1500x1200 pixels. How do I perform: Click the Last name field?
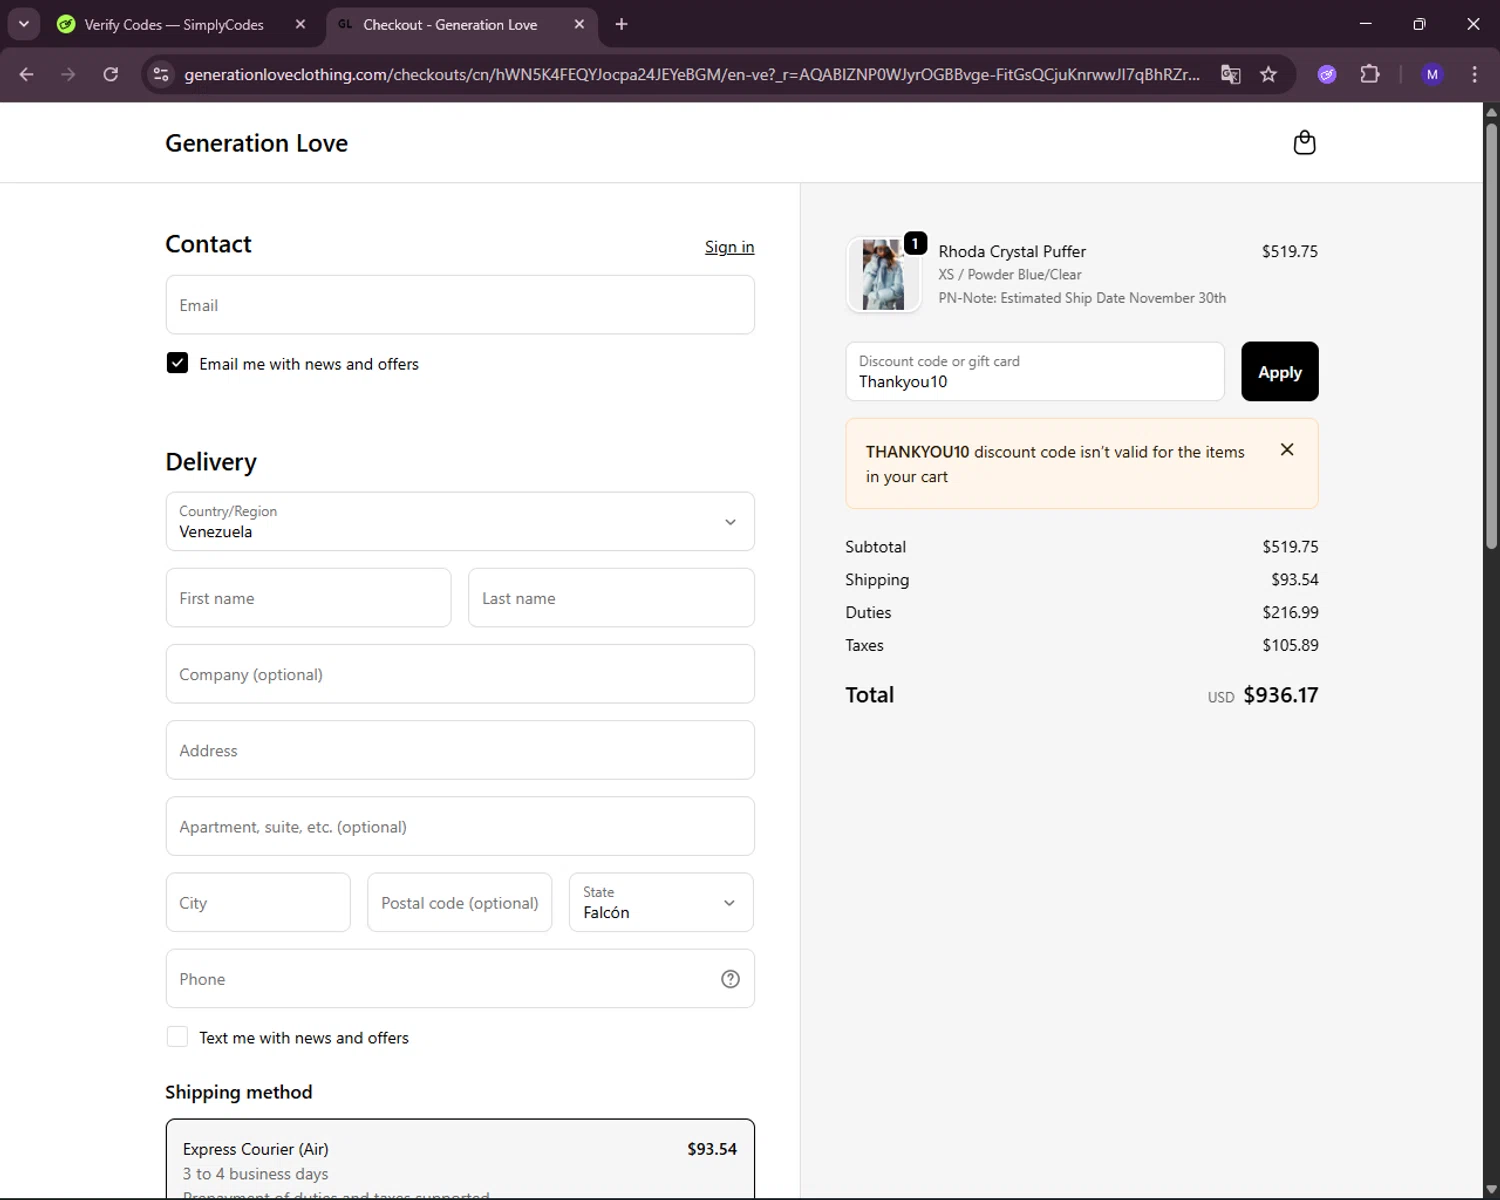pyautogui.click(x=611, y=598)
